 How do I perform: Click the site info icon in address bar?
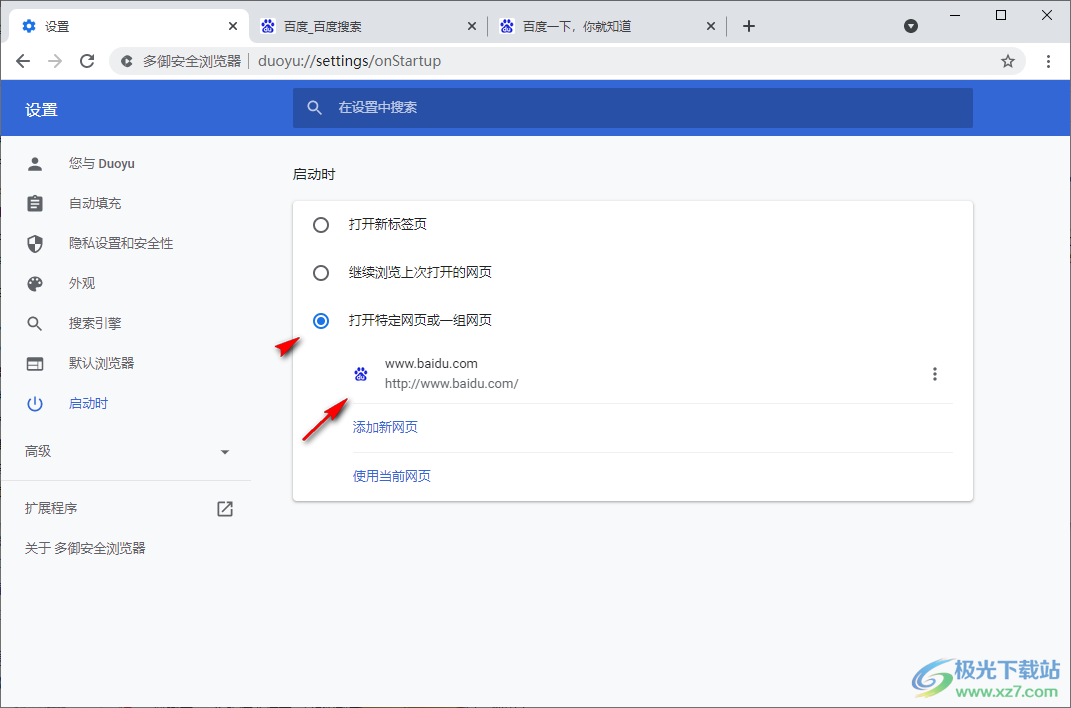click(127, 61)
